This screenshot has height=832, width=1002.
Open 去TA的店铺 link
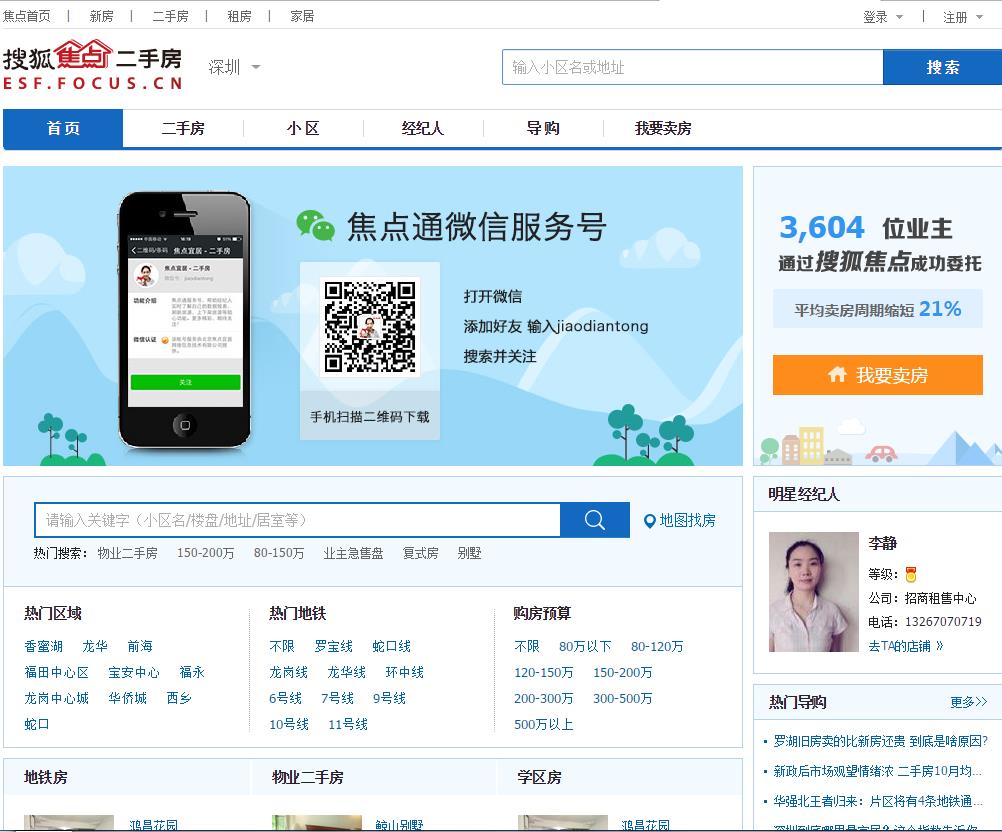pos(906,646)
